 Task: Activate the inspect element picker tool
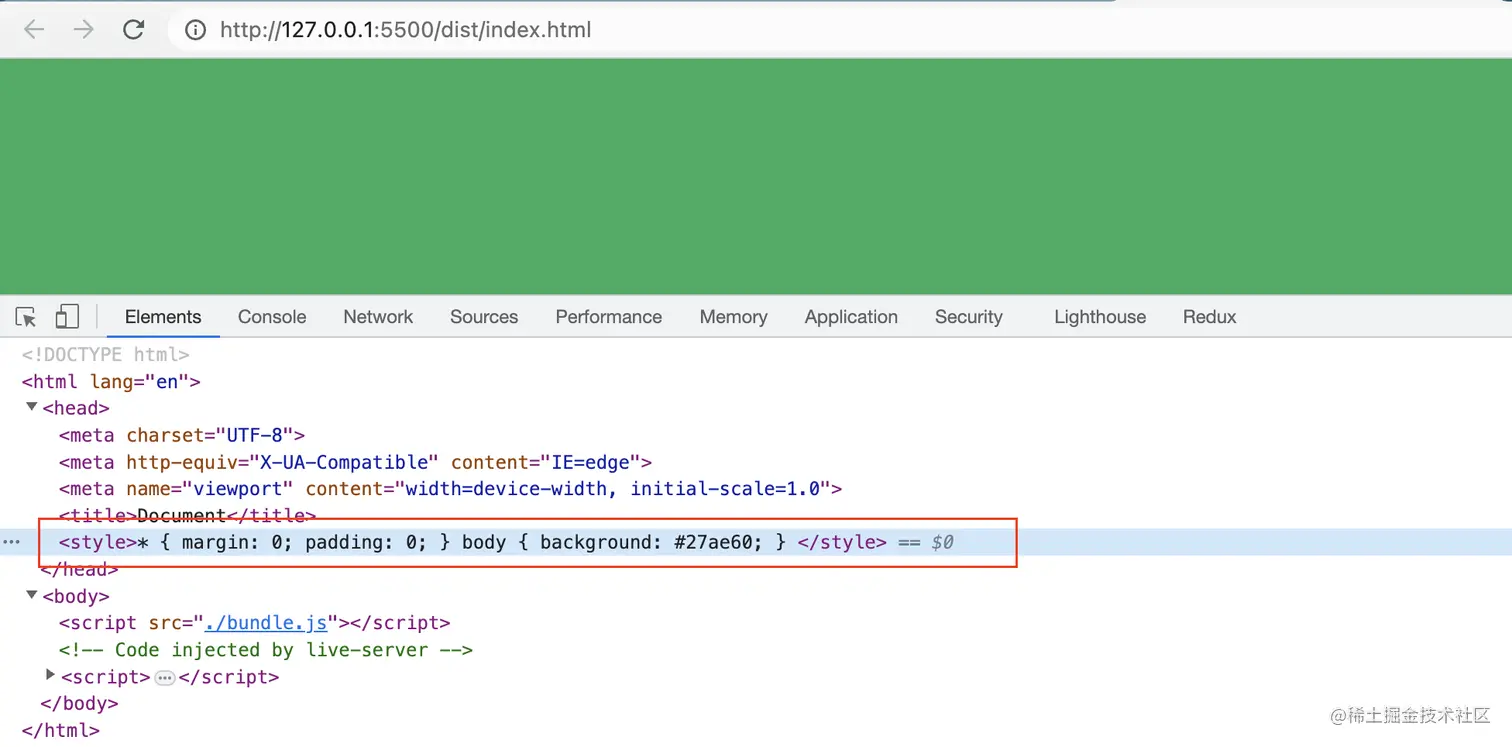27,317
